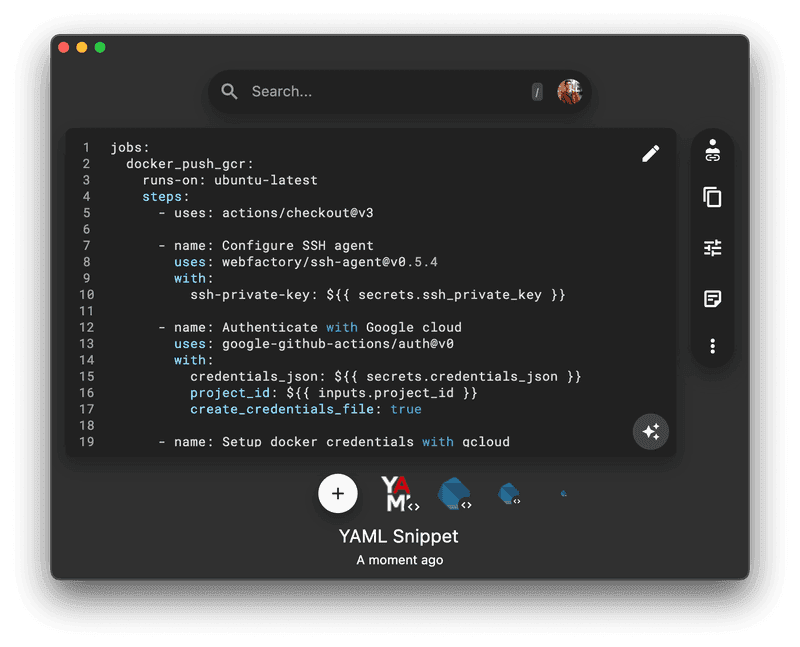Click the 'ssh-private-key' line
Screen dimensions: 800x647
(x=378, y=294)
